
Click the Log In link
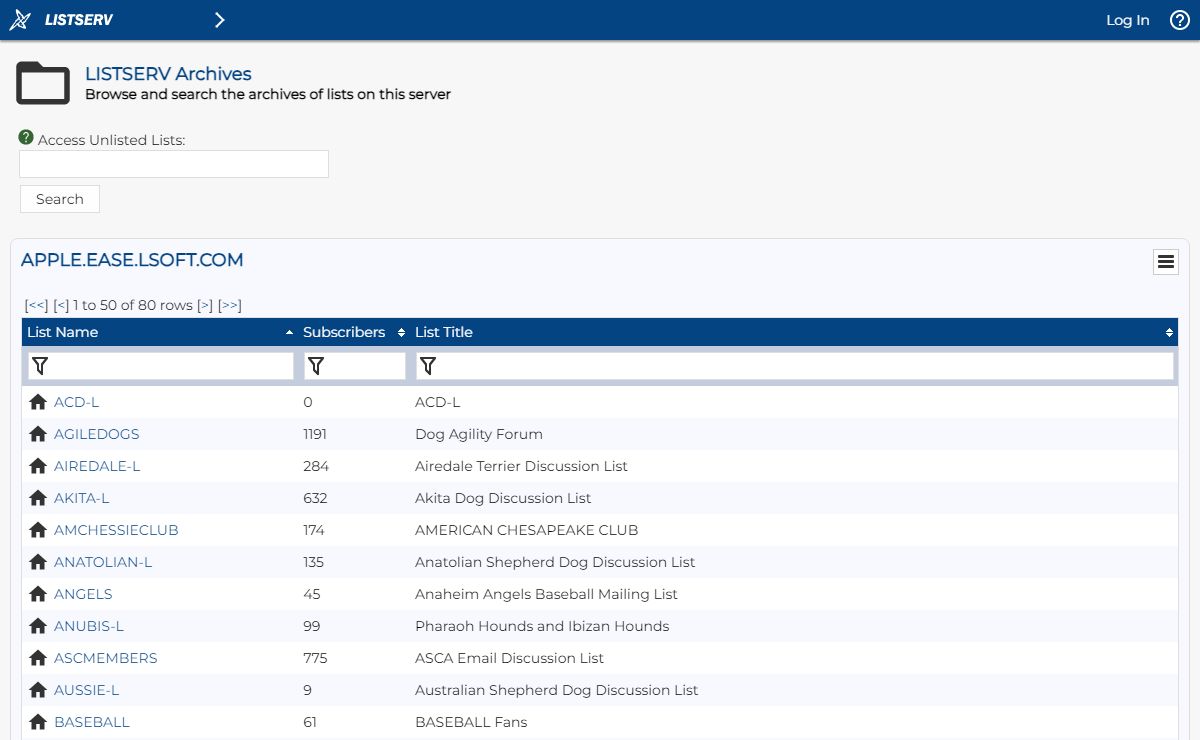(1127, 20)
